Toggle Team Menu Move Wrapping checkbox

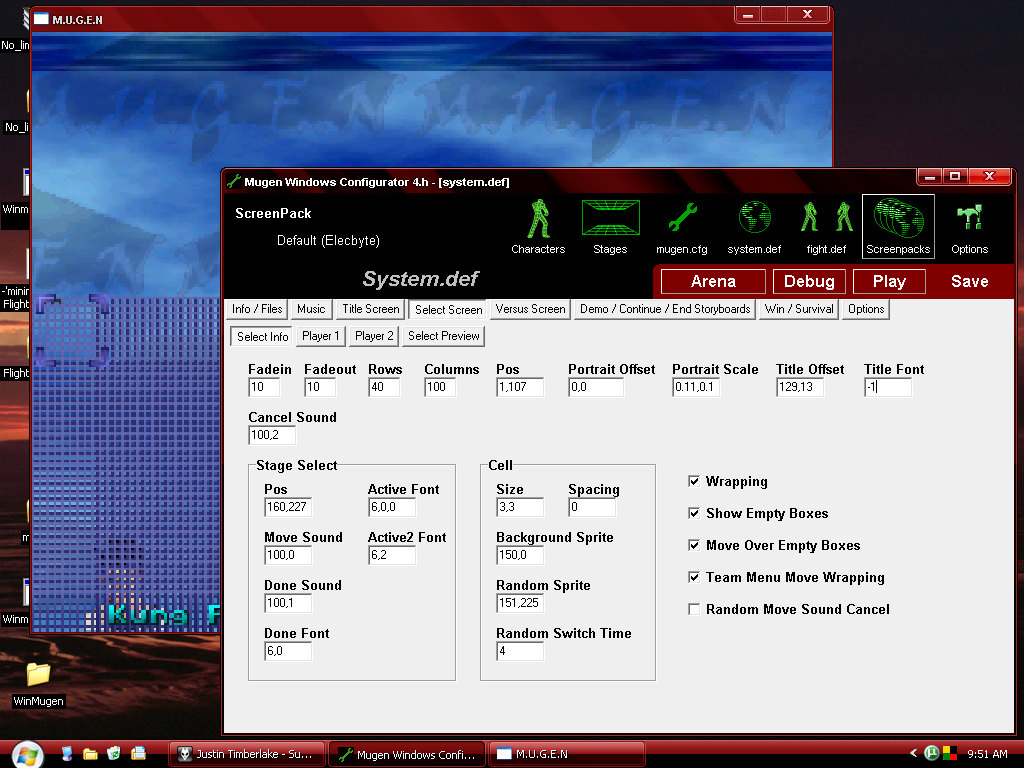[694, 577]
